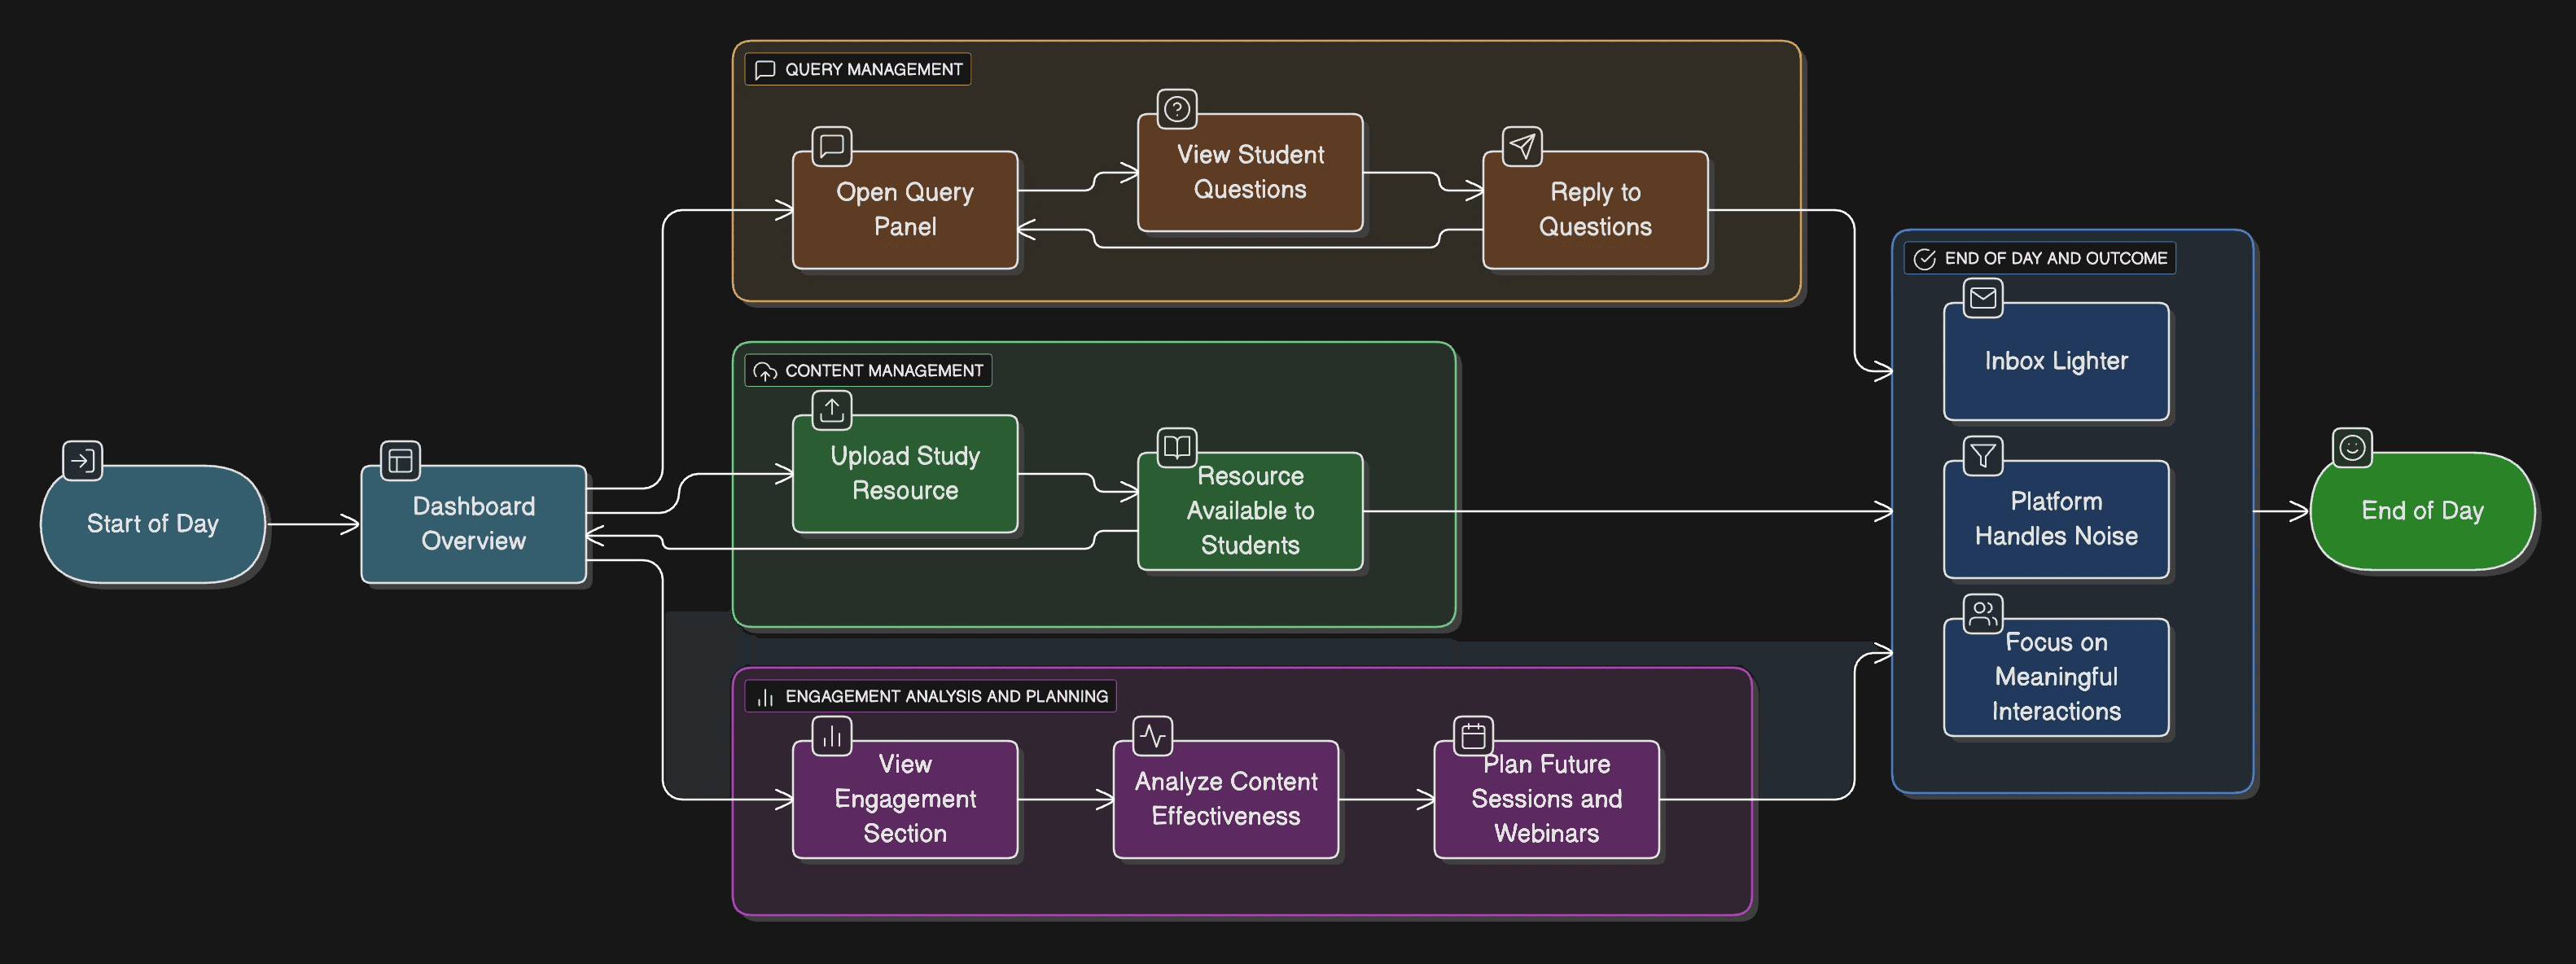Click the upload icon on Upload Study Resource
The image size is (2576, 964).
click(831, 410)
